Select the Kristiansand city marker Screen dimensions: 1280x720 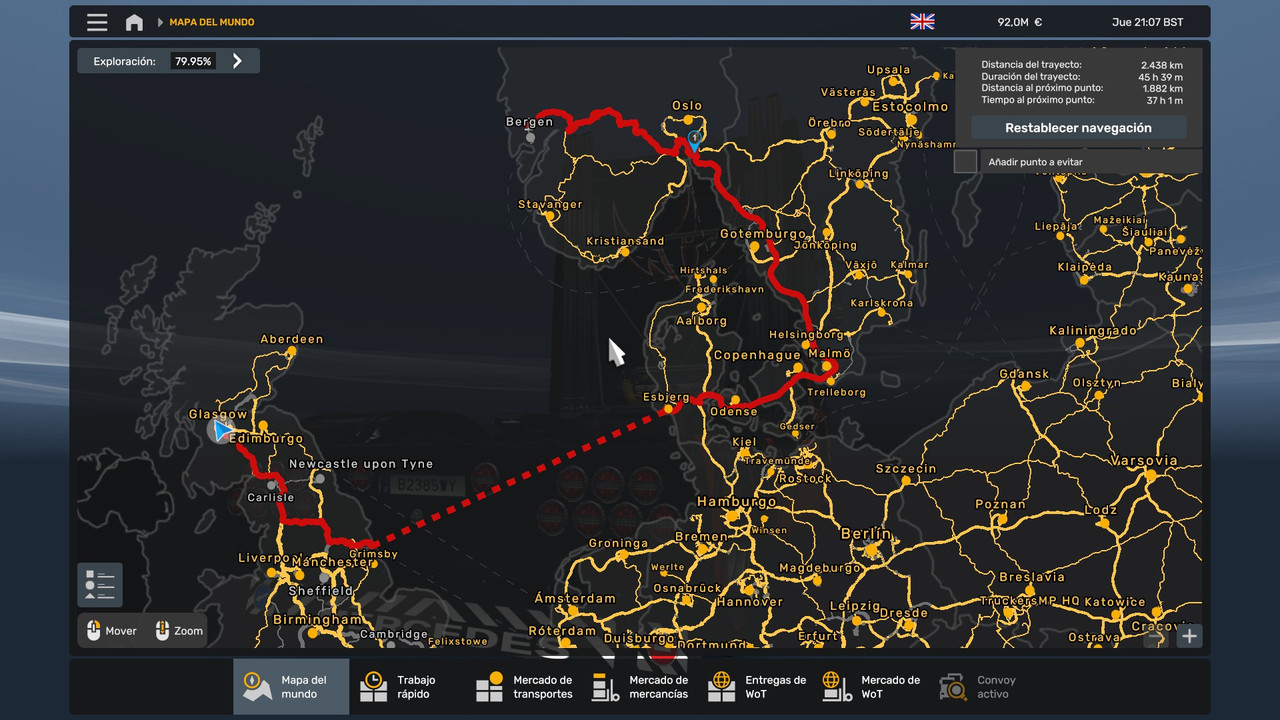click(625, 252)
